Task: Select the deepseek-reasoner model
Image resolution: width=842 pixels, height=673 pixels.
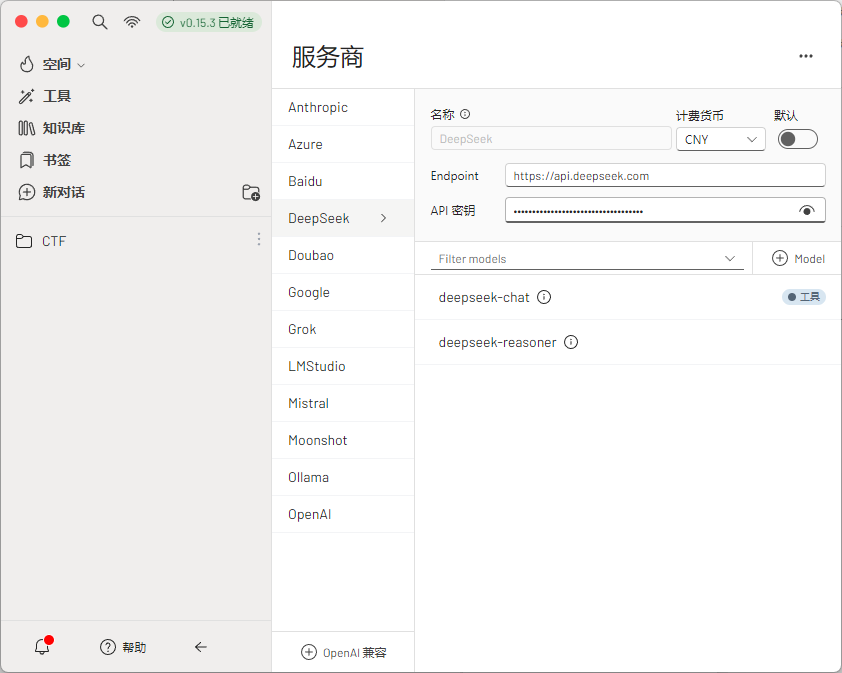Action: pos(628,343)
